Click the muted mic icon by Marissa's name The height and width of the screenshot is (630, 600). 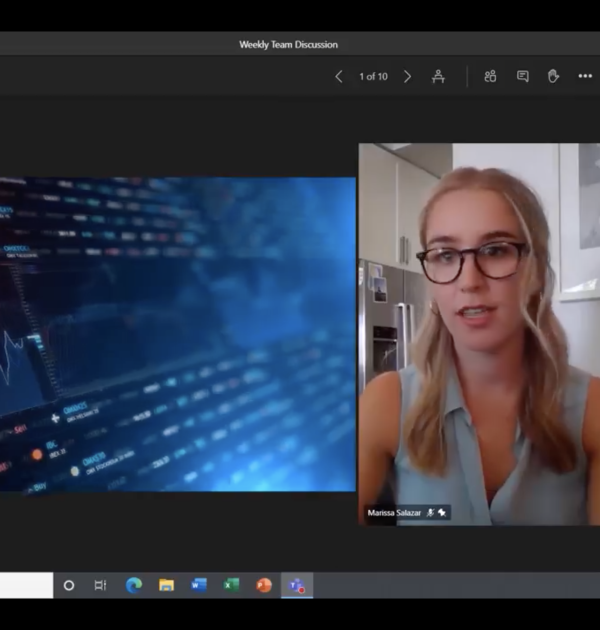point(431,513)
